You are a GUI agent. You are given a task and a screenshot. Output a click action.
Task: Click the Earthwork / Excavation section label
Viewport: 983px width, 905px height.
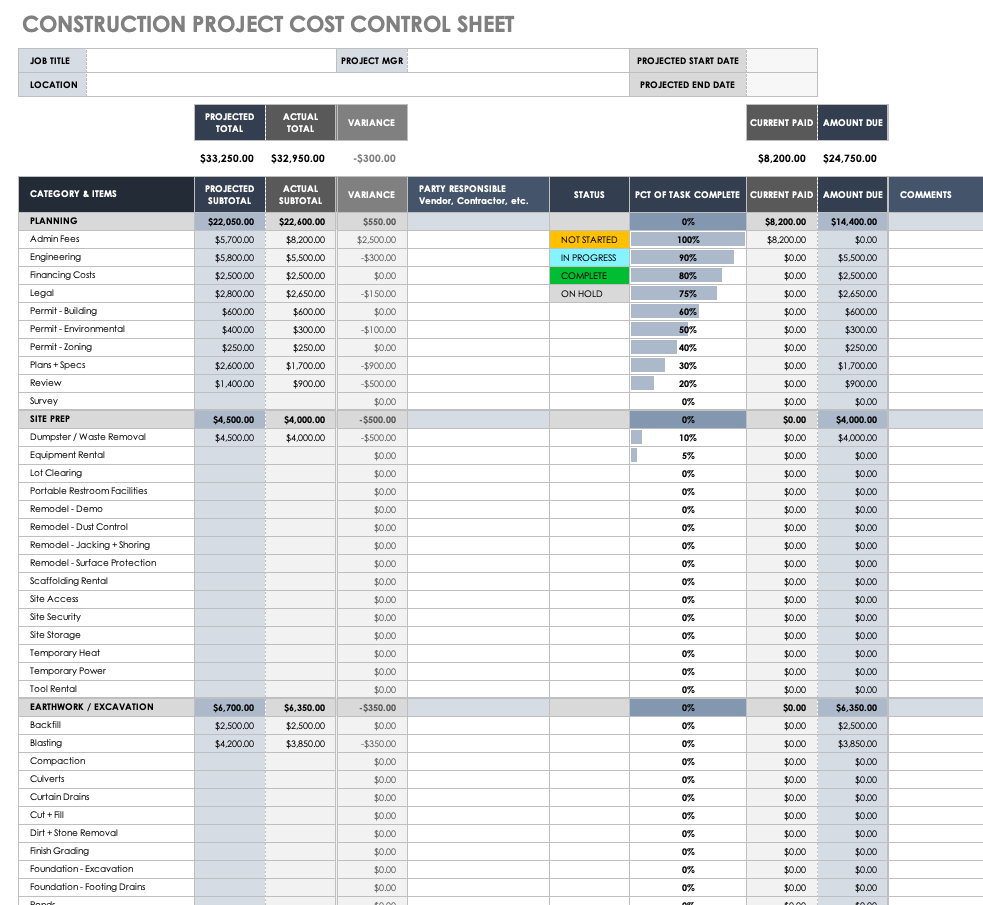pyautogui.click(x=92, y=707)
